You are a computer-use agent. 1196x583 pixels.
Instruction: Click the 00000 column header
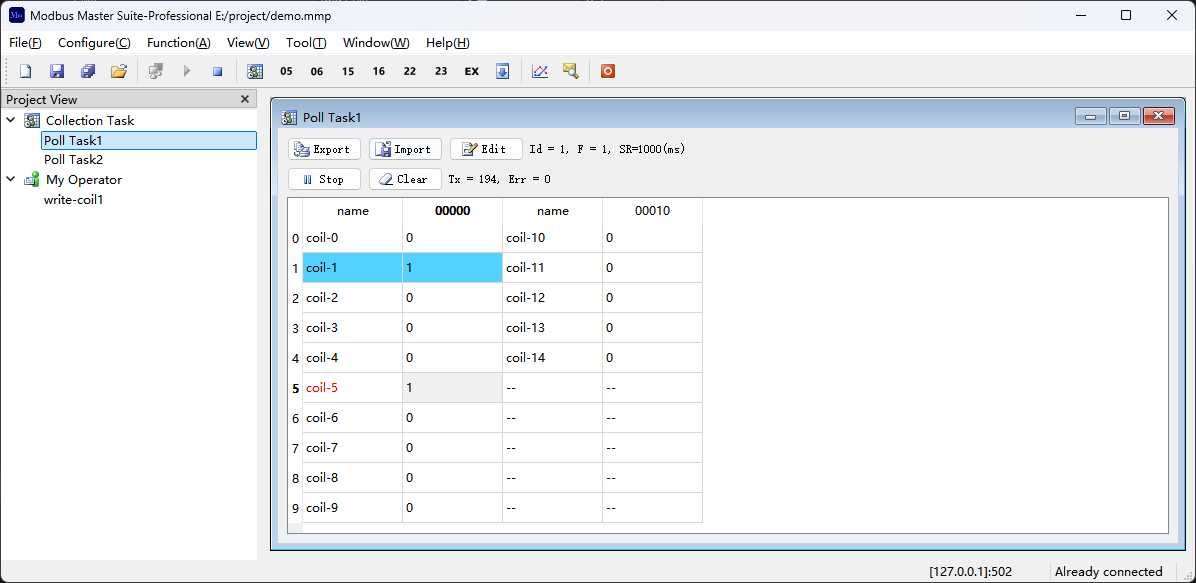(452, 211)
